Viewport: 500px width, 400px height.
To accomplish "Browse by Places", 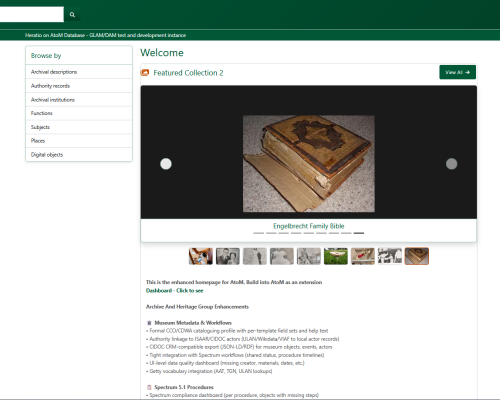I will click(x=79, y=141).
